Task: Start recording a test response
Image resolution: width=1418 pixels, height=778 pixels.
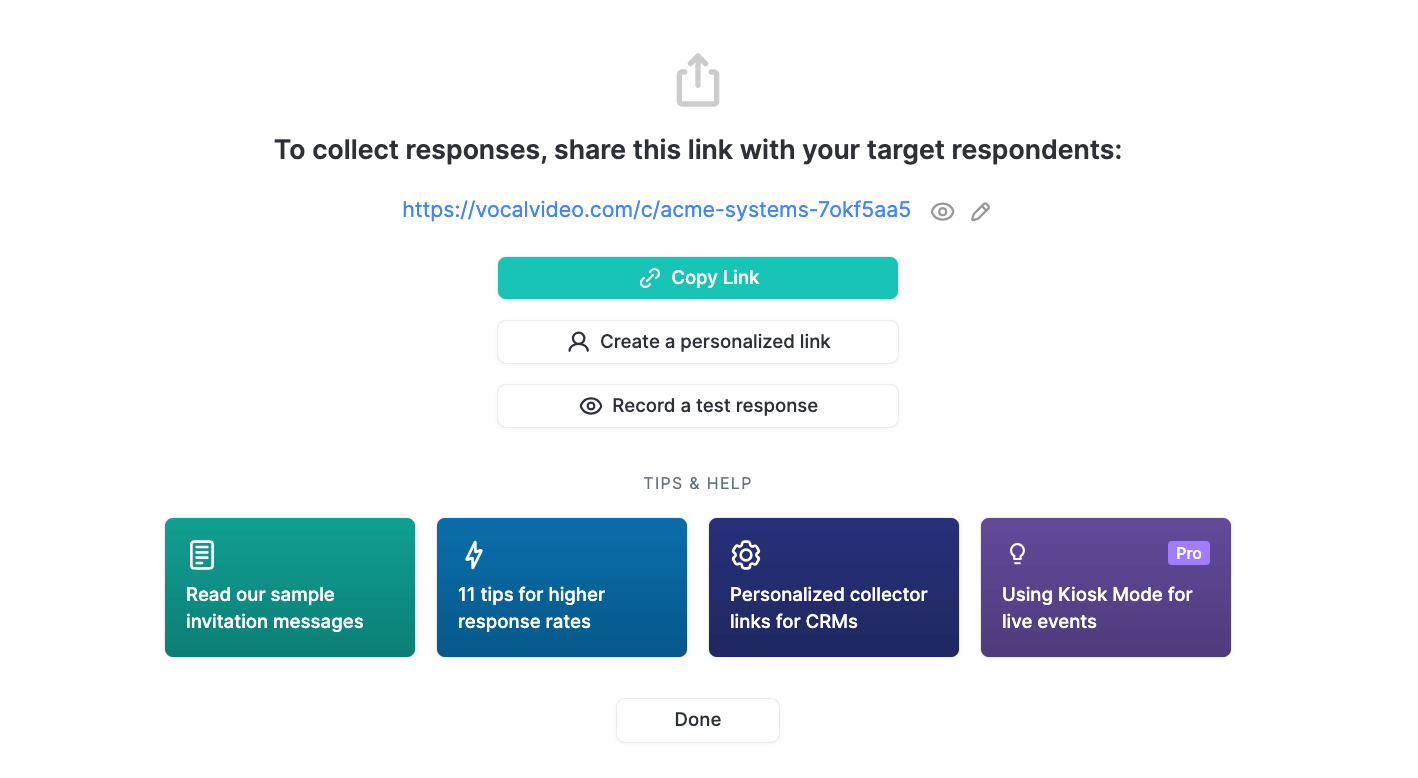Action: coord(697,405)
